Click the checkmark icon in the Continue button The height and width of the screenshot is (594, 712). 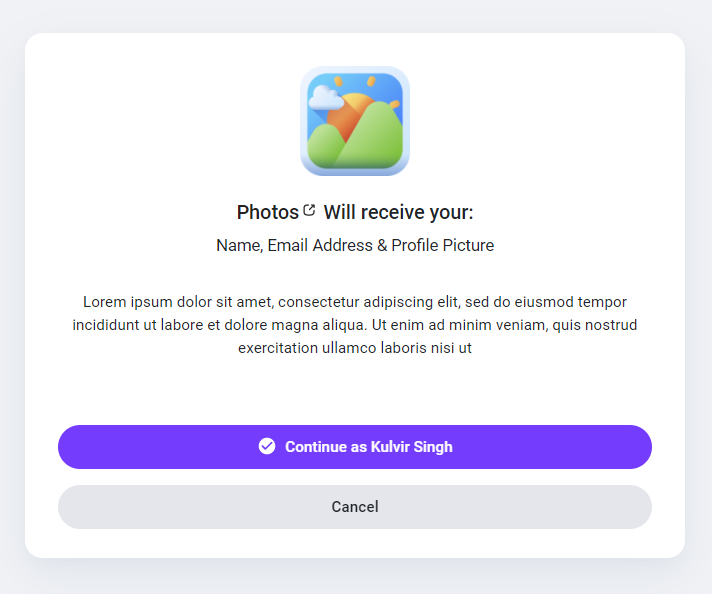(267, 446)
